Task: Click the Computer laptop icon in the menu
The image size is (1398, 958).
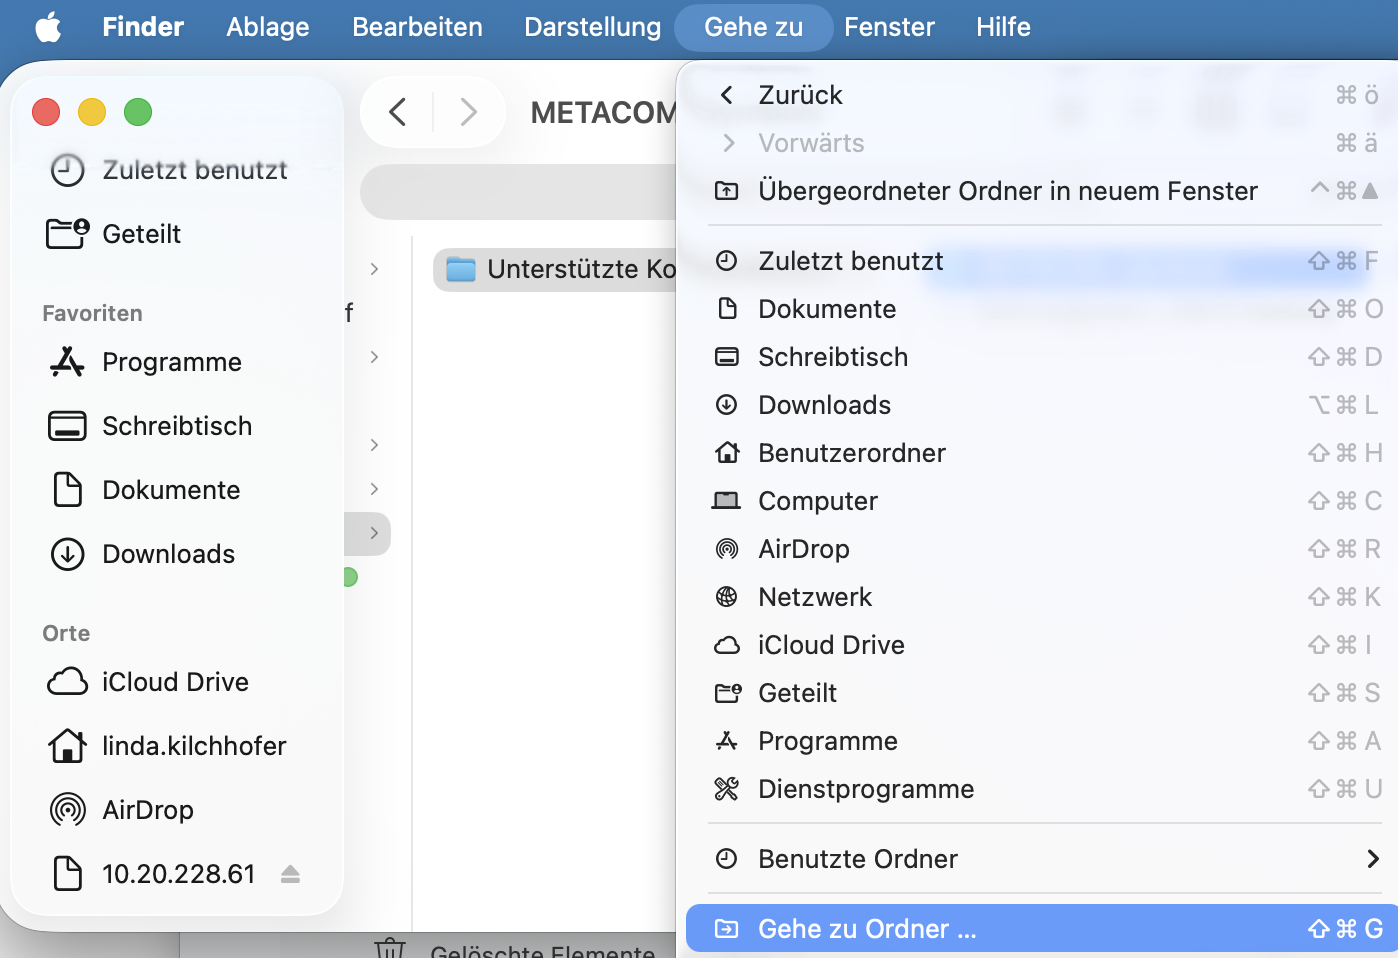Action: (x=727, y=501)
